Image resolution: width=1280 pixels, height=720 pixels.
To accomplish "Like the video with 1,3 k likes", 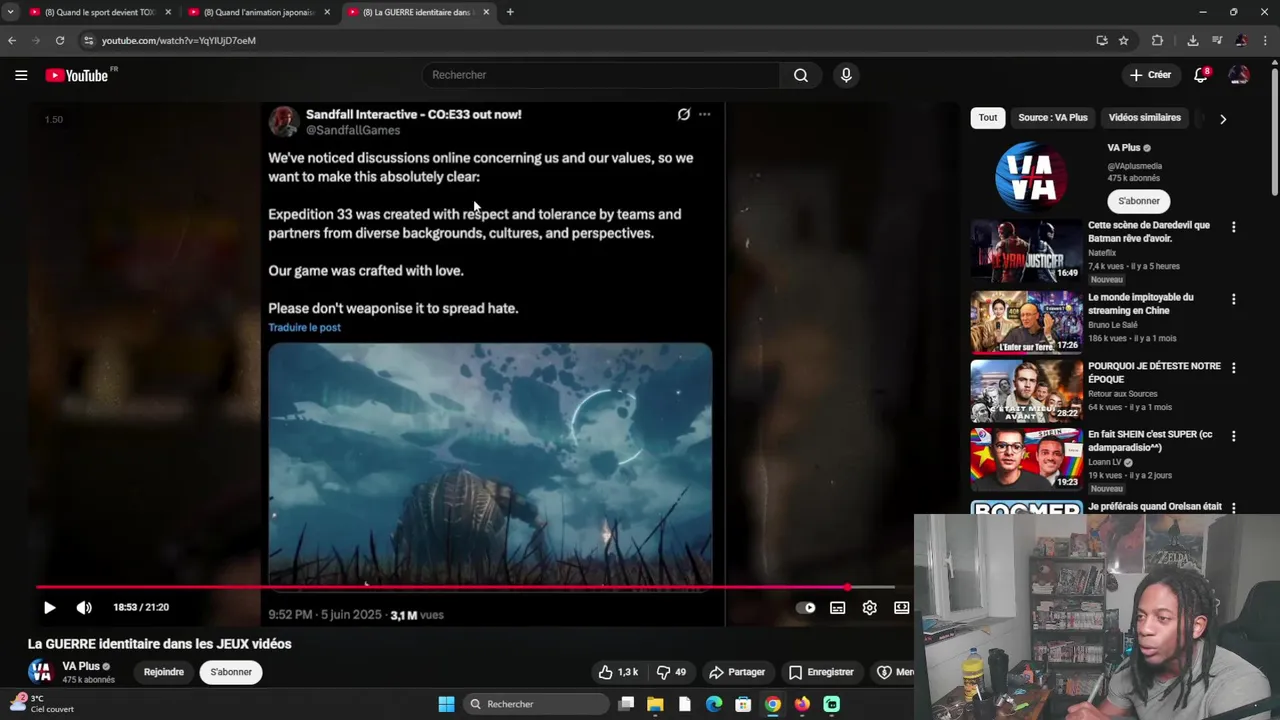I will [618, 672].
